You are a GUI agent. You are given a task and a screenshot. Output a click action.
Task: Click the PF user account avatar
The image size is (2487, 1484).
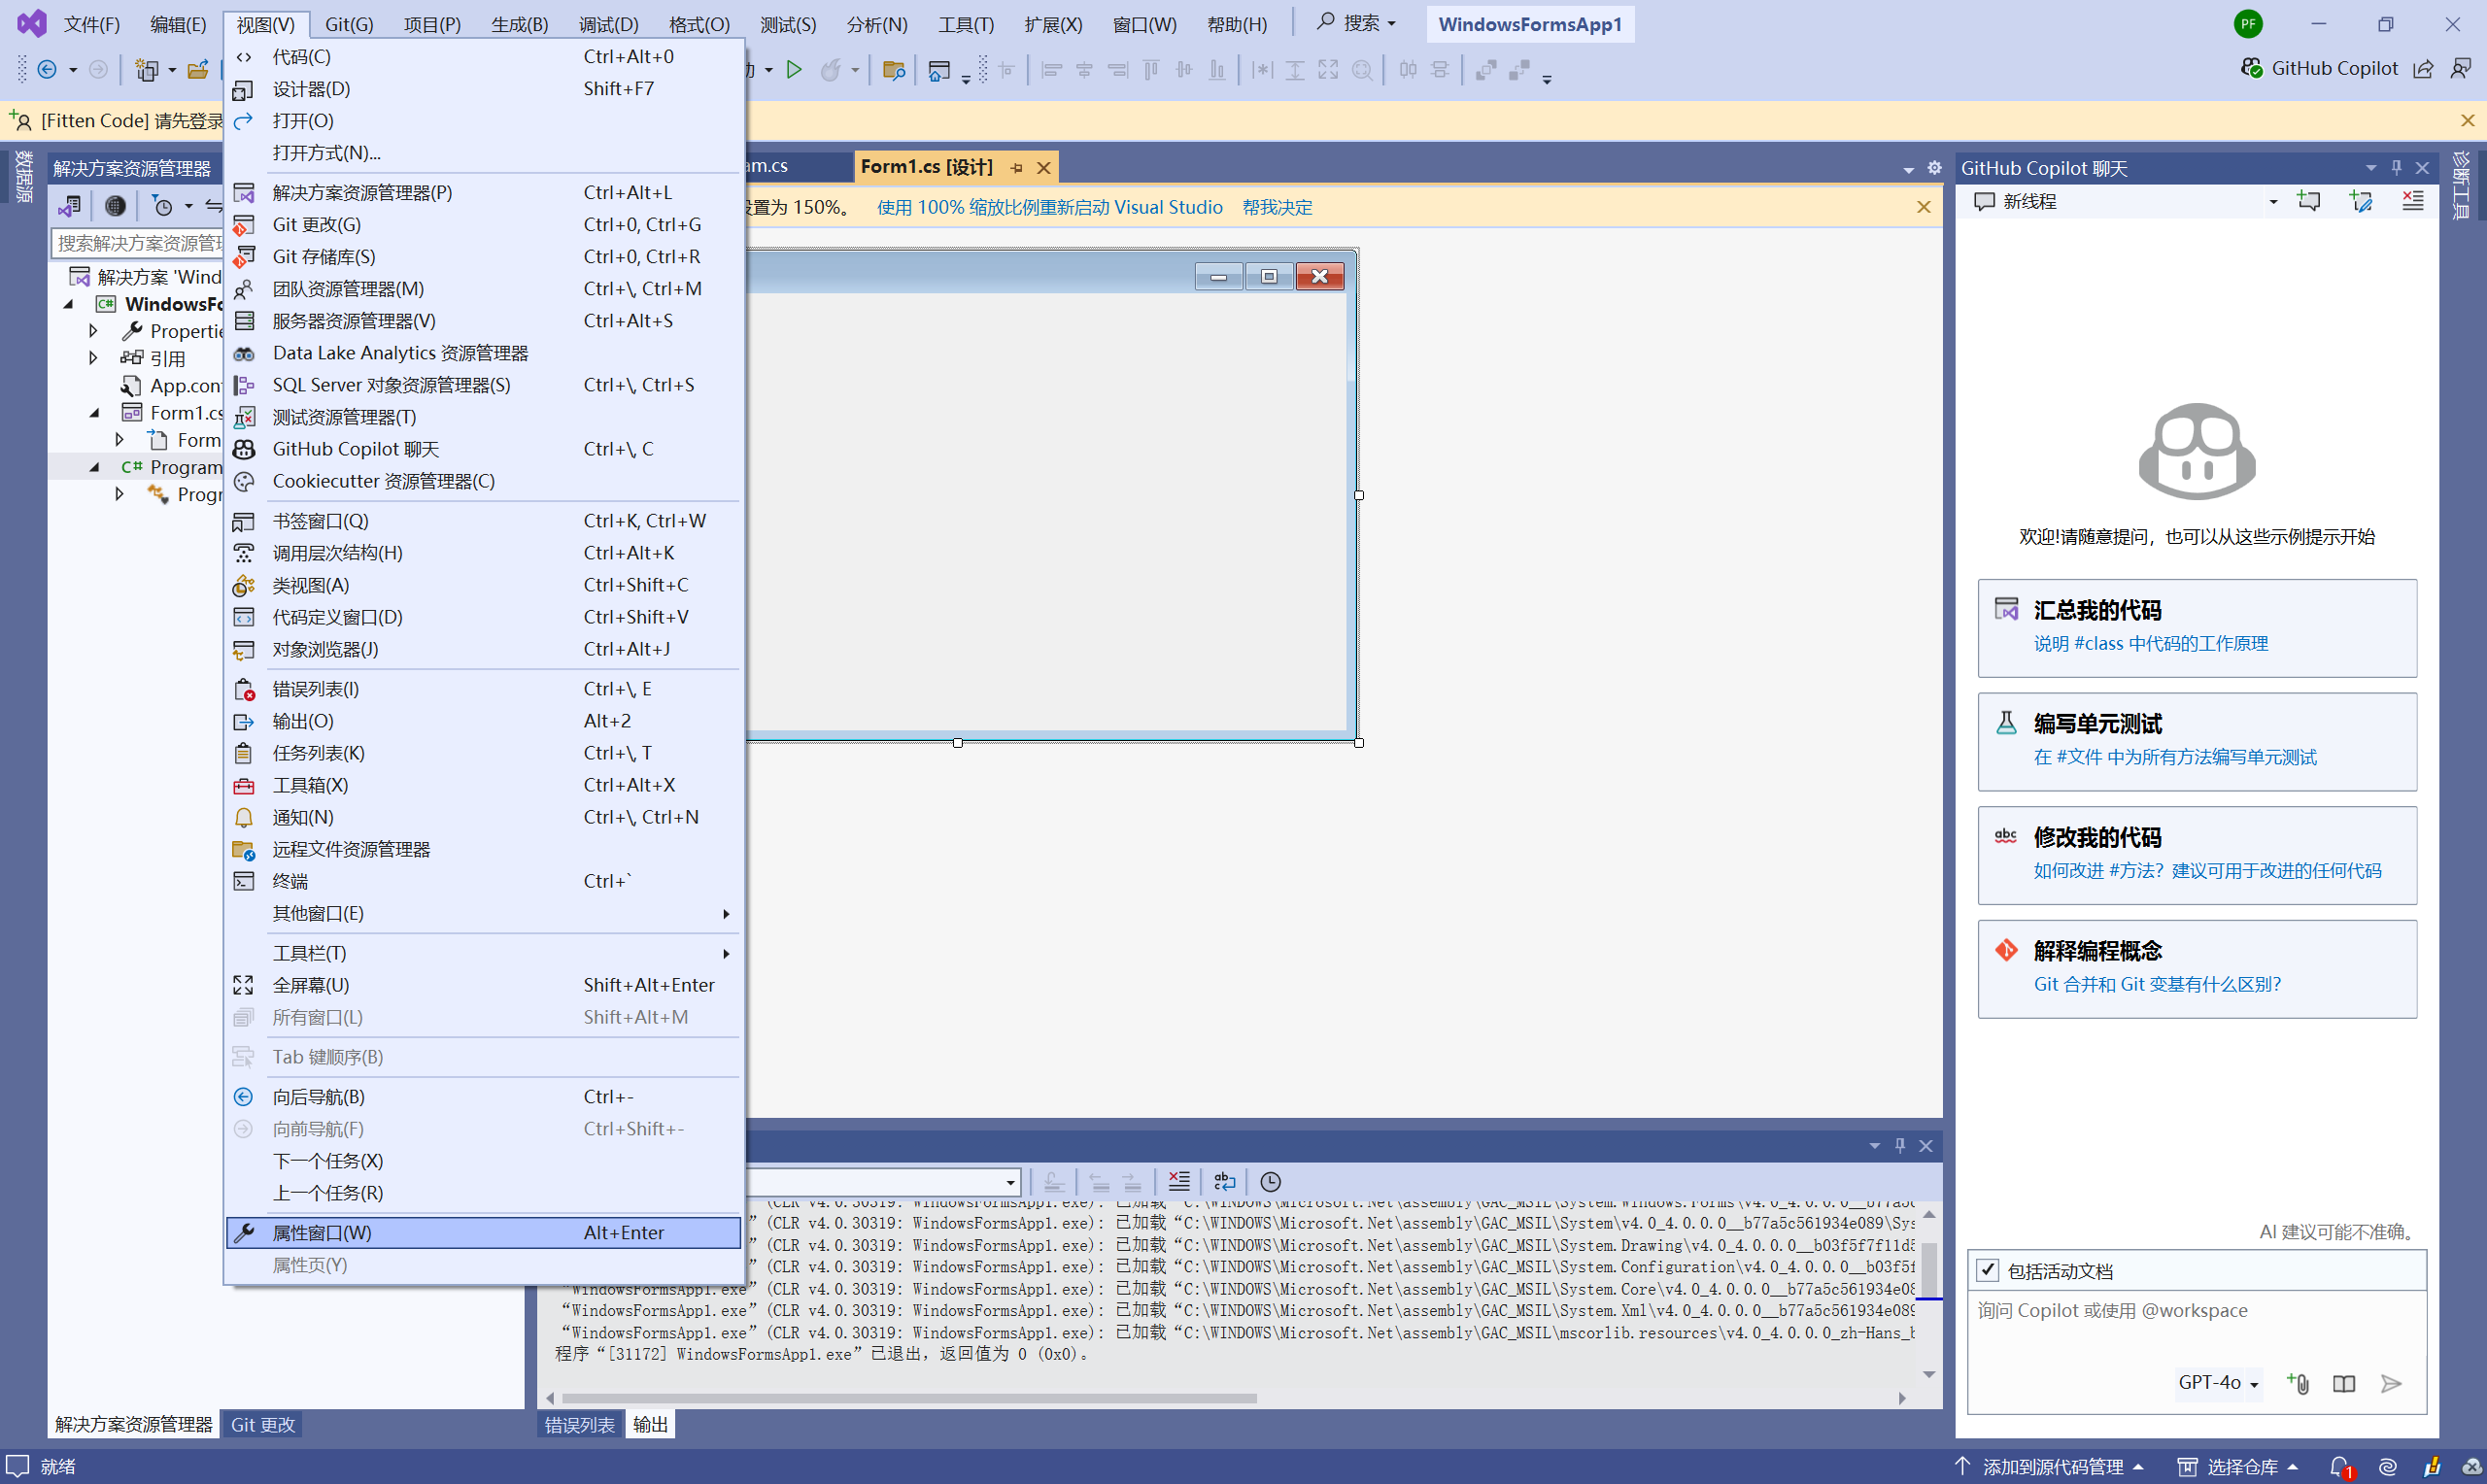tap(2248, 24)
